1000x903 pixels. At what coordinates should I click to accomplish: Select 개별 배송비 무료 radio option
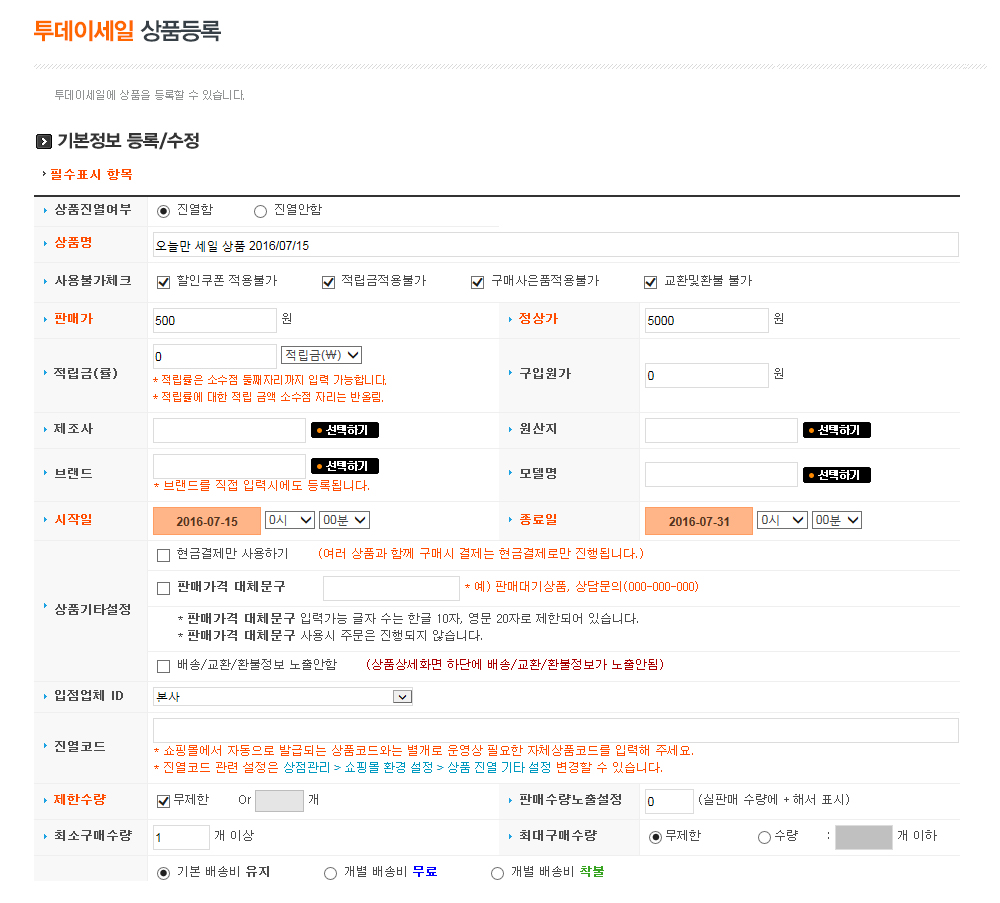click(x=330, y=873)
